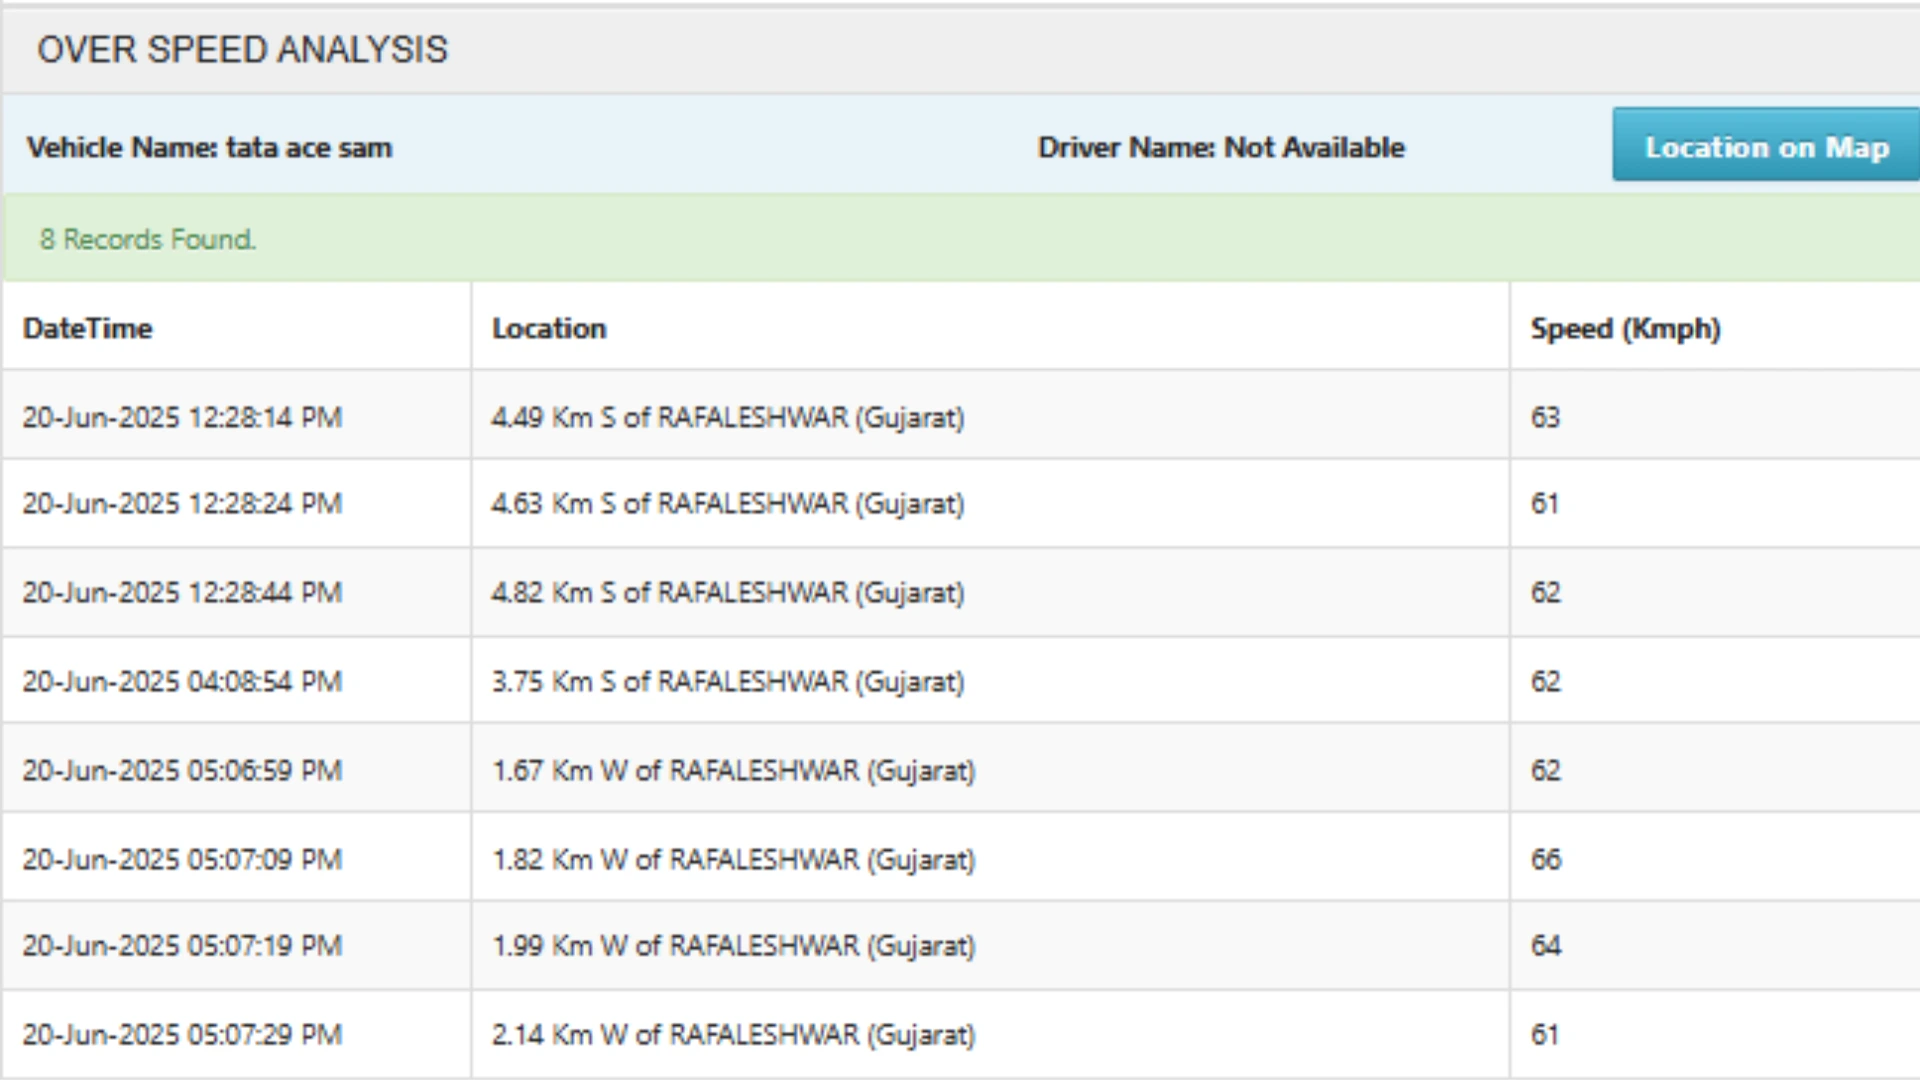Select the 04:08:54 PM record datetime
This screenshot has width=1920, height=1080.
coord(182,681)
